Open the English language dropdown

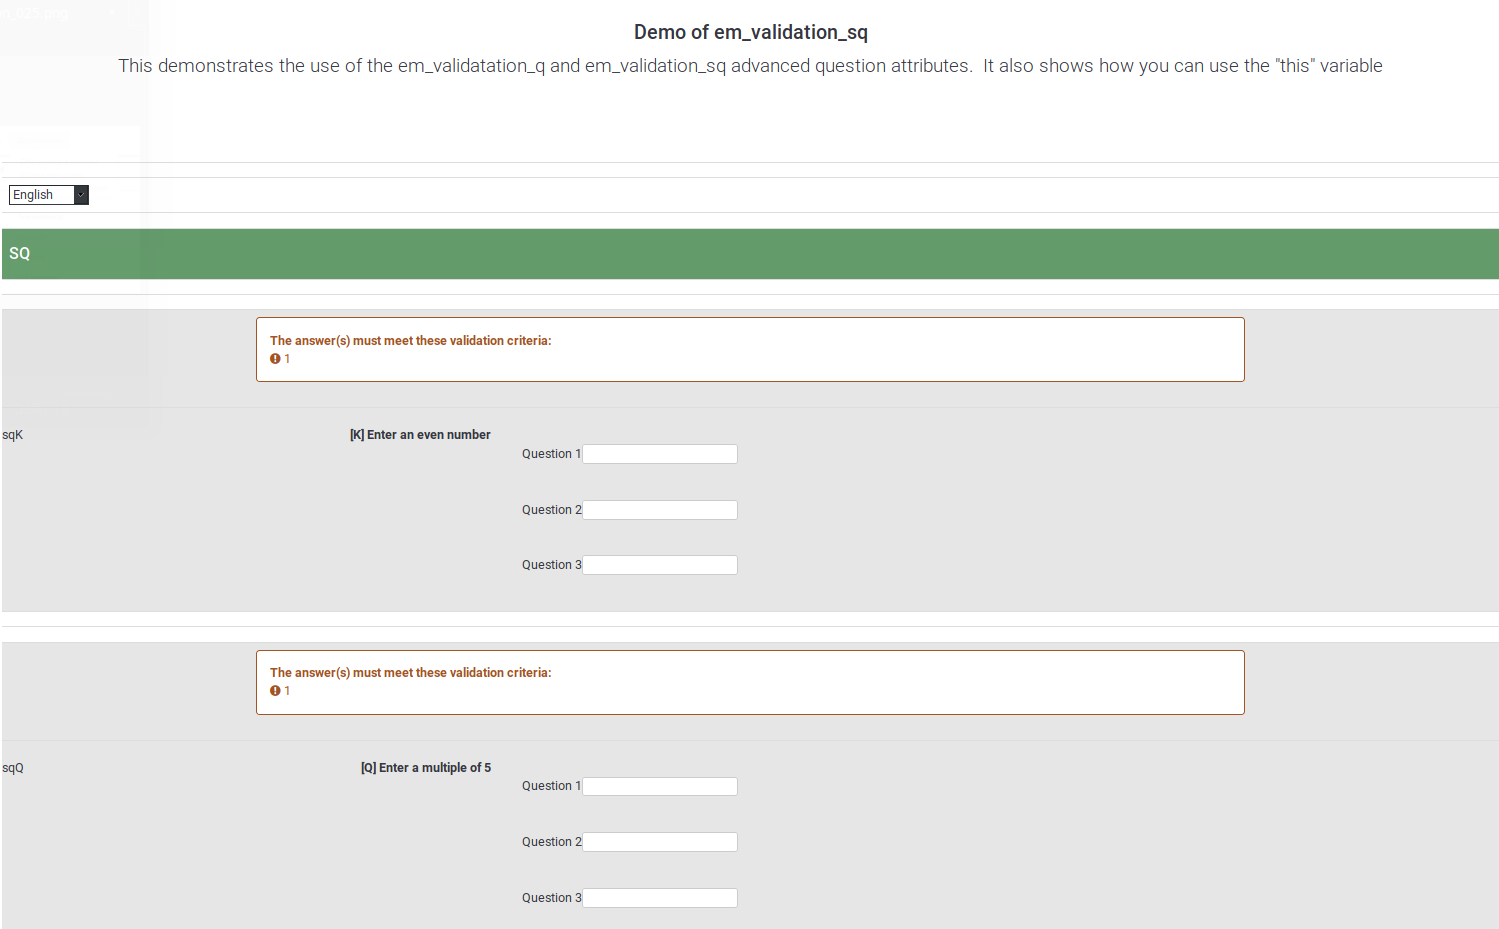pyautogui.click(x=48, y=195)
